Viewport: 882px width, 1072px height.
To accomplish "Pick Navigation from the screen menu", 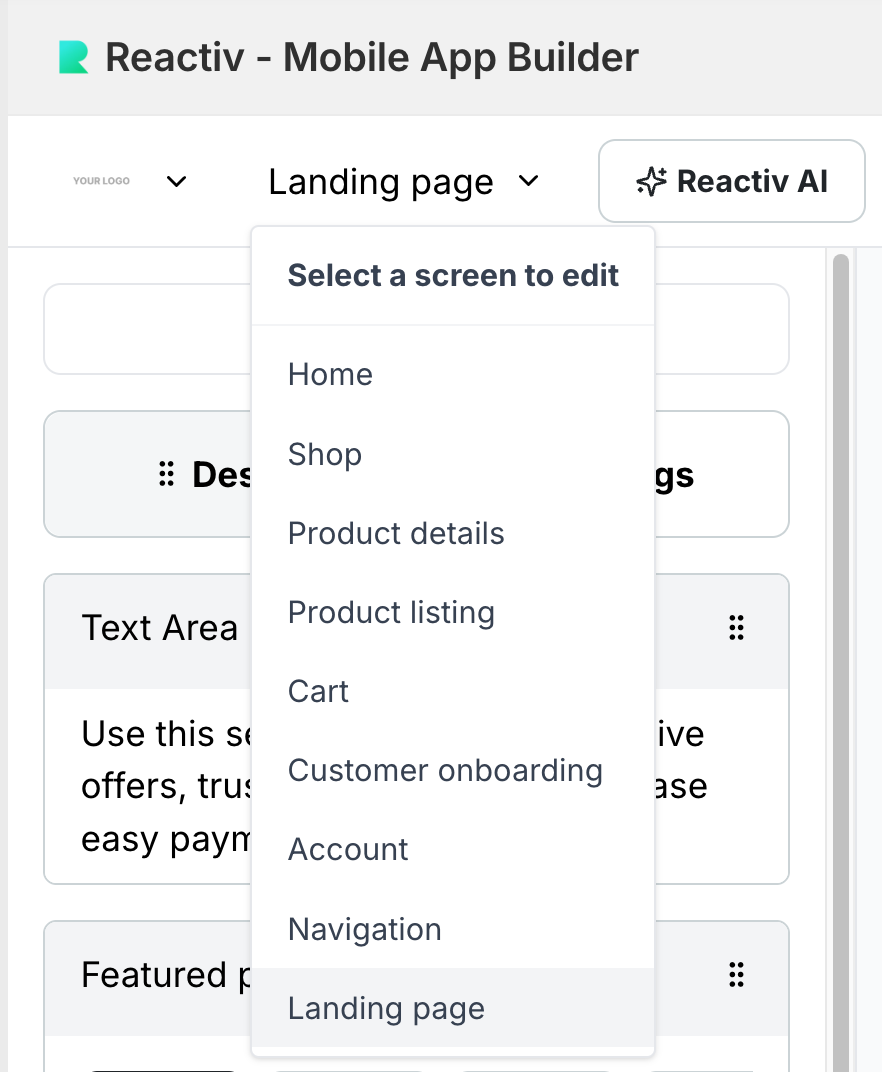I will tap(364, 929).
